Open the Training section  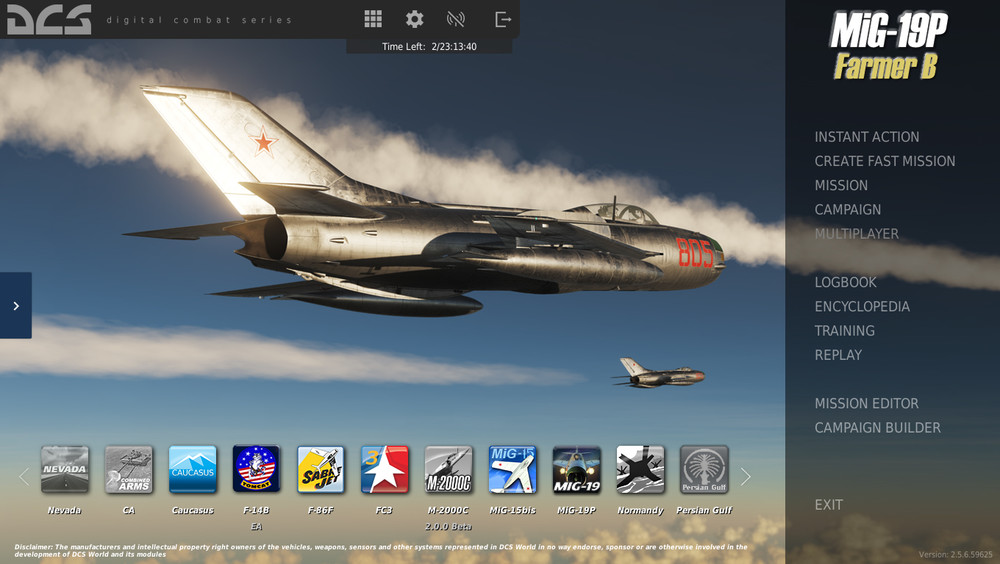844,330
